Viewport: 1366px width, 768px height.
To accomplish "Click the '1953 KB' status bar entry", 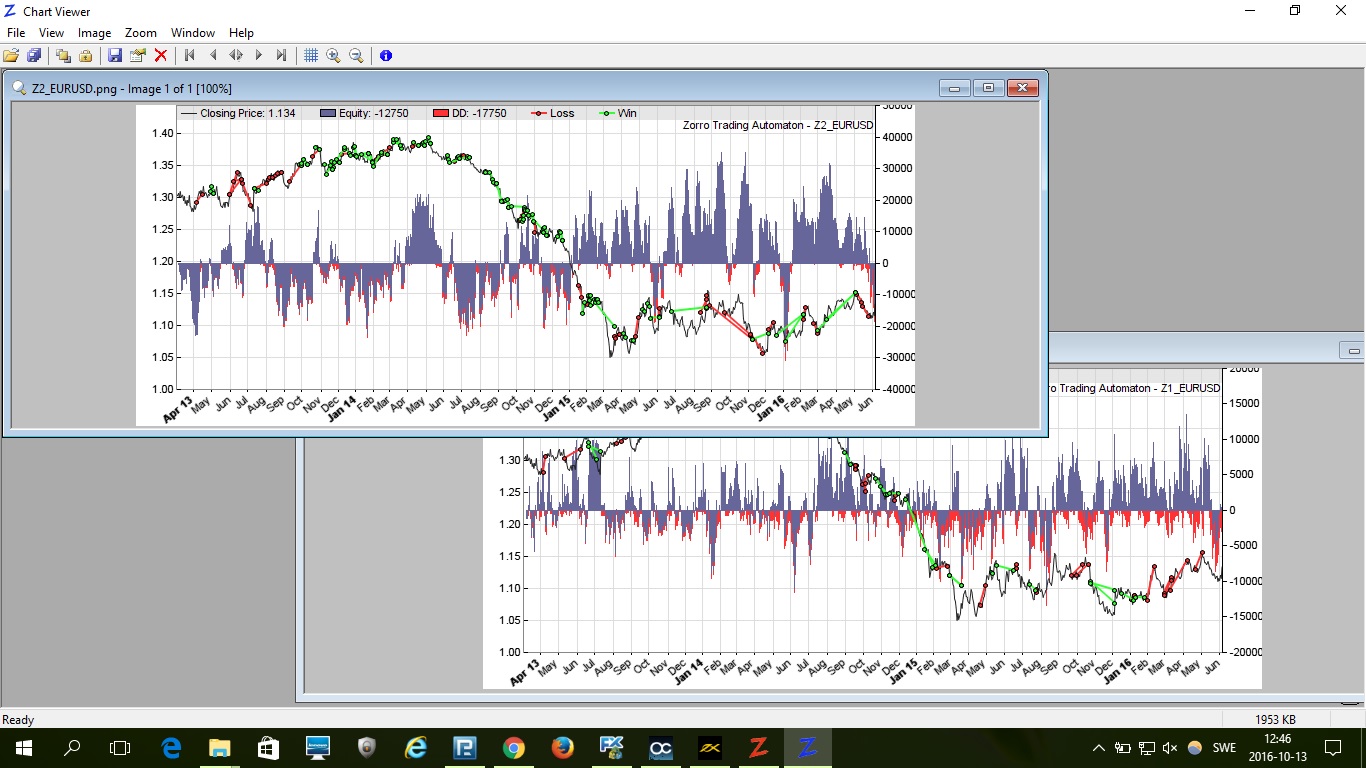I will click(1275, 720).
